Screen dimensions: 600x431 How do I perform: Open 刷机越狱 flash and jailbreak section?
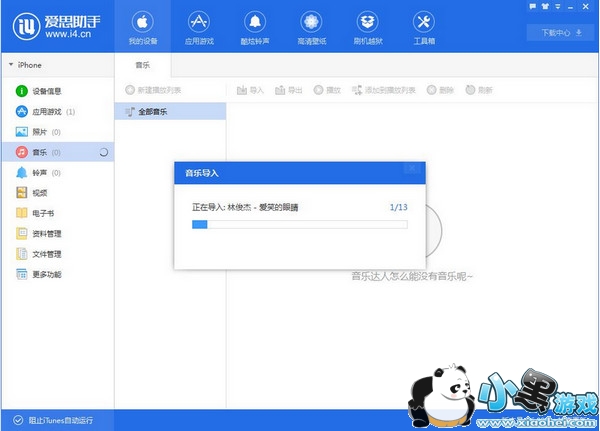point(368,28)
